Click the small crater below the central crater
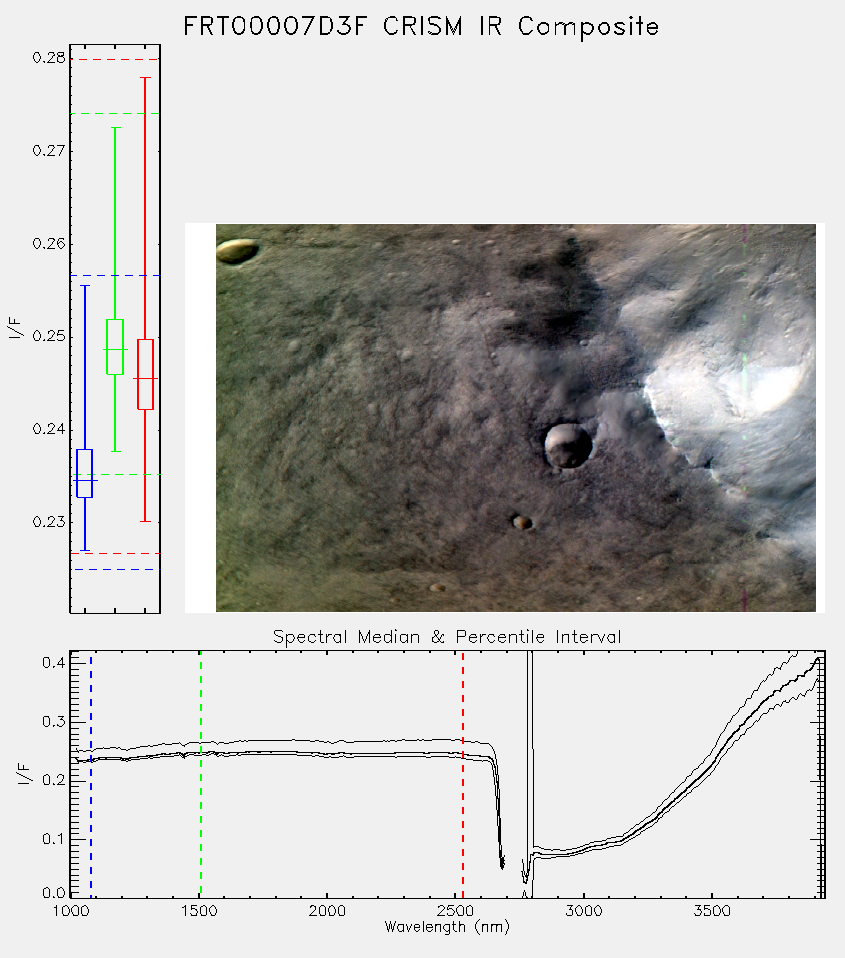845x958 pixels. tap(522, 522)
